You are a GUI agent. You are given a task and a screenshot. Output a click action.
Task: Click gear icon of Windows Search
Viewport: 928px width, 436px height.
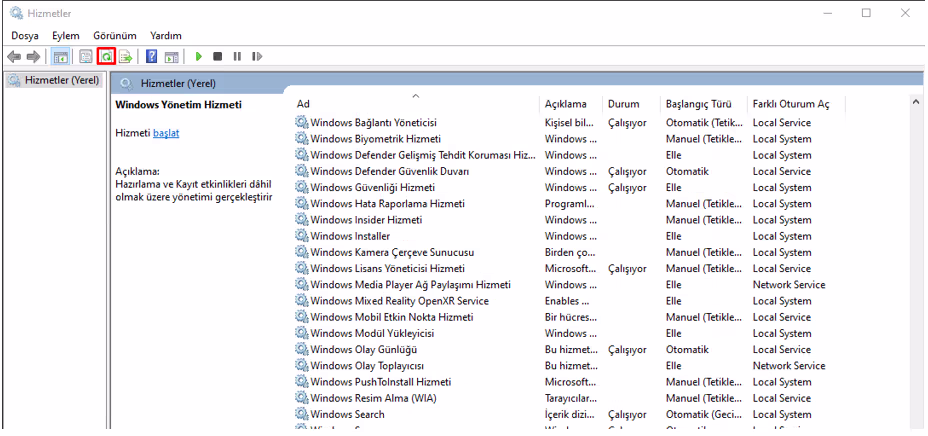[302, 414]
